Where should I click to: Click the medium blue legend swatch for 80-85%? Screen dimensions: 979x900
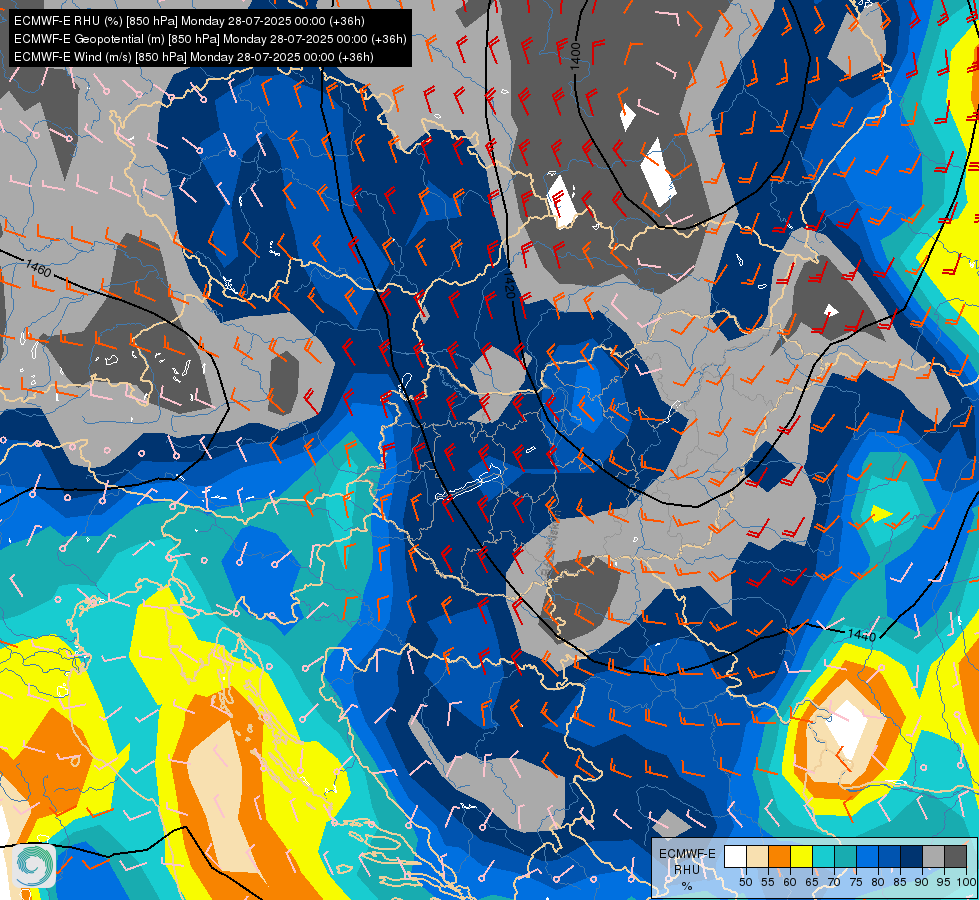pyautogui.click(x=889, y=856)
